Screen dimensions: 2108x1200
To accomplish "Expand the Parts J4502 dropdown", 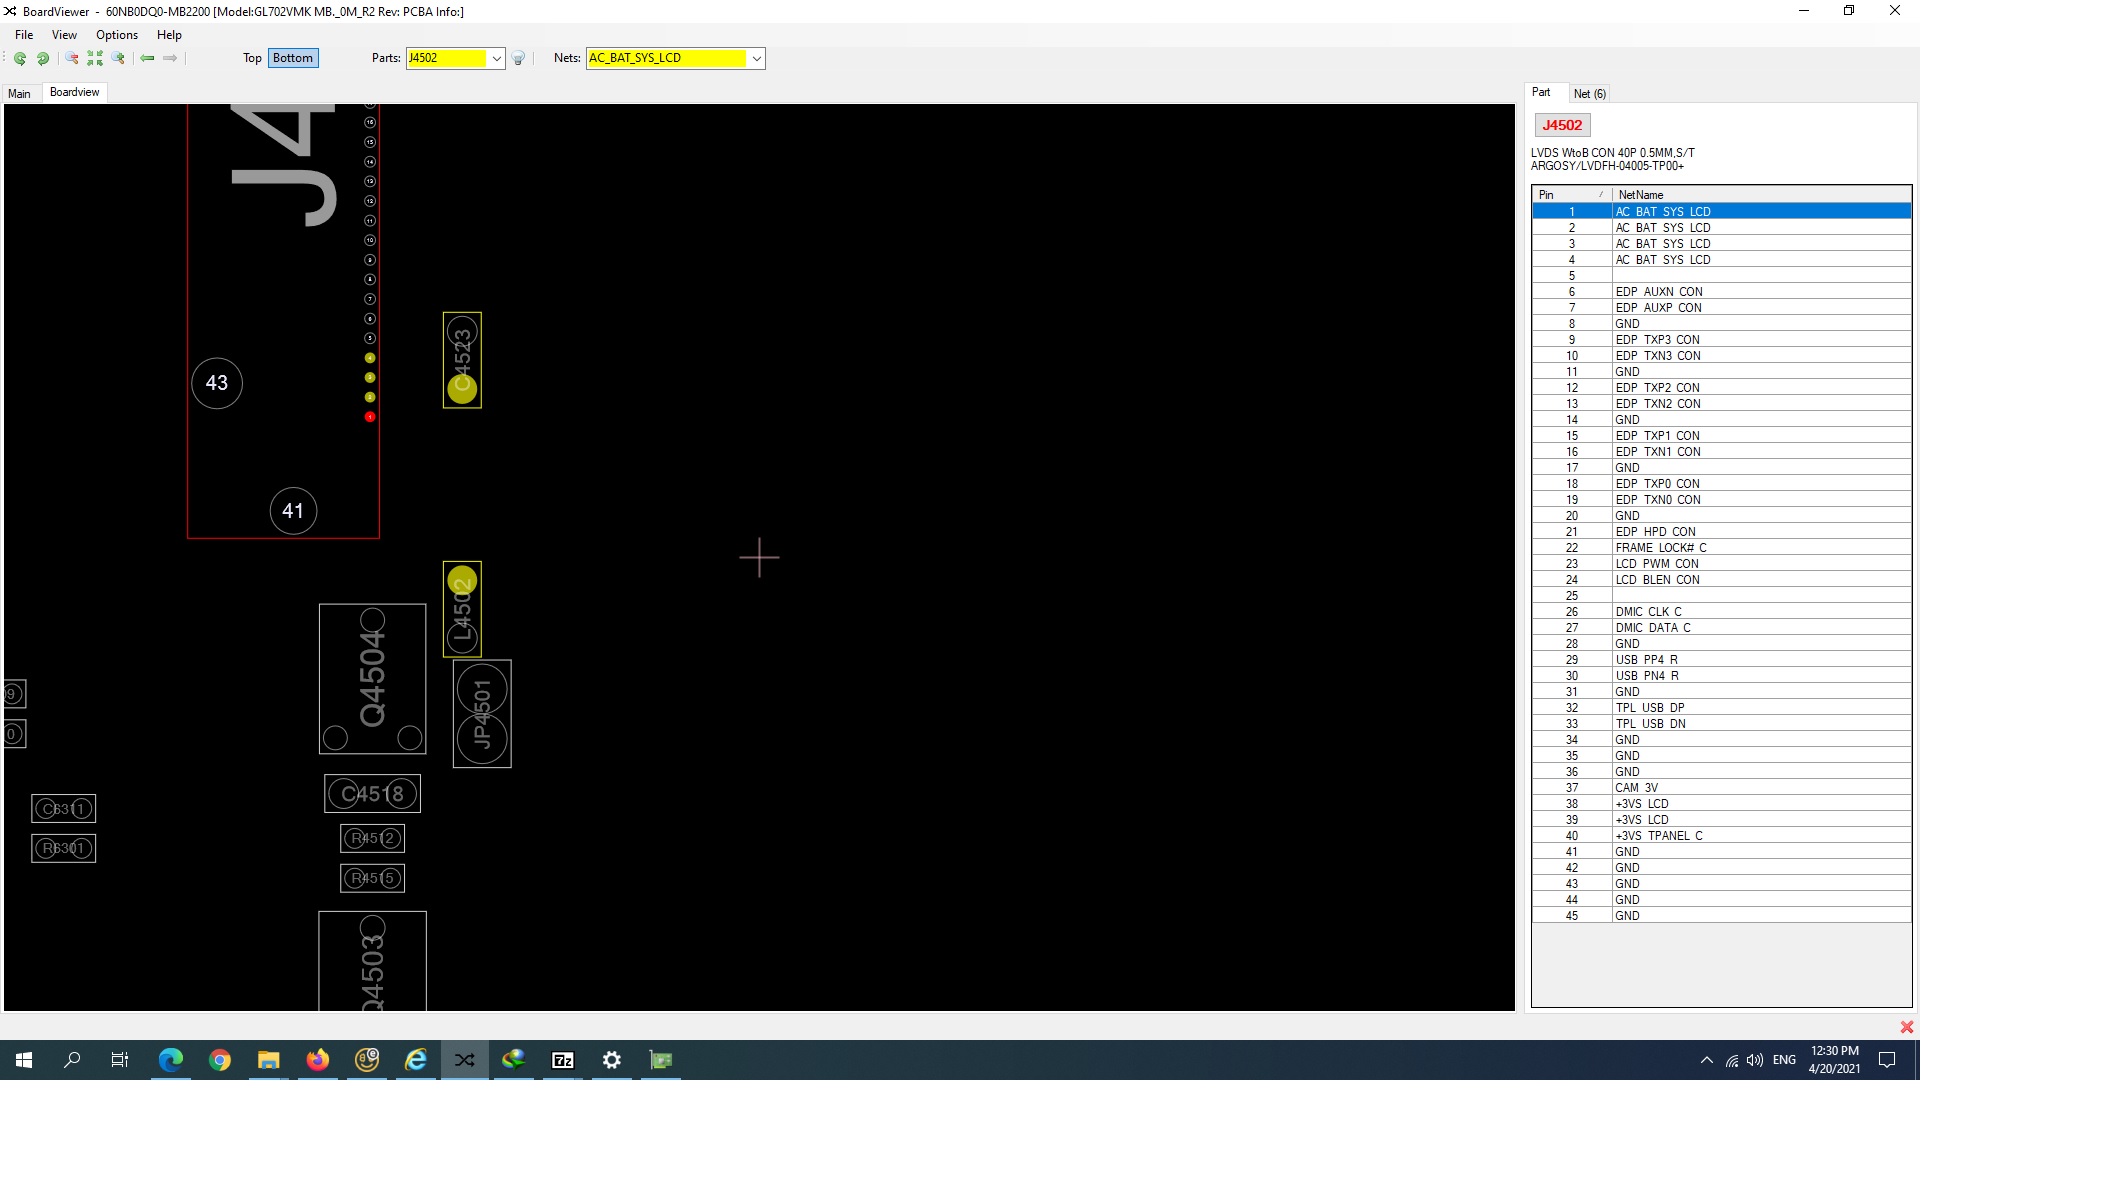I will (x=496, y=59).
